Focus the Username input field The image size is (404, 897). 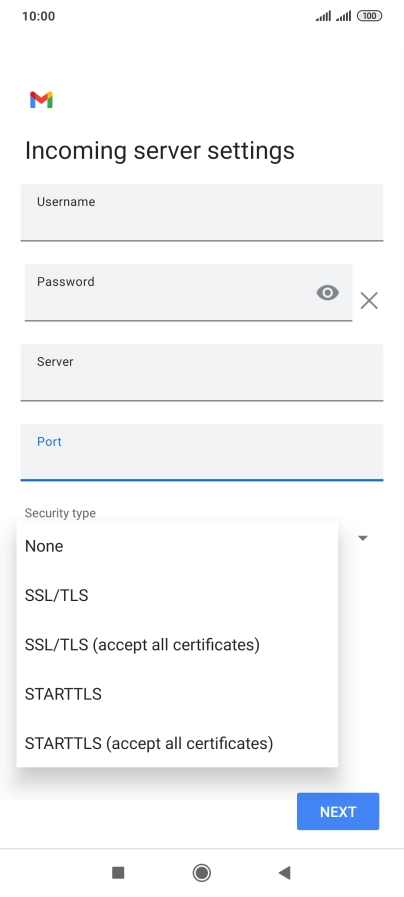pos(201,212)
